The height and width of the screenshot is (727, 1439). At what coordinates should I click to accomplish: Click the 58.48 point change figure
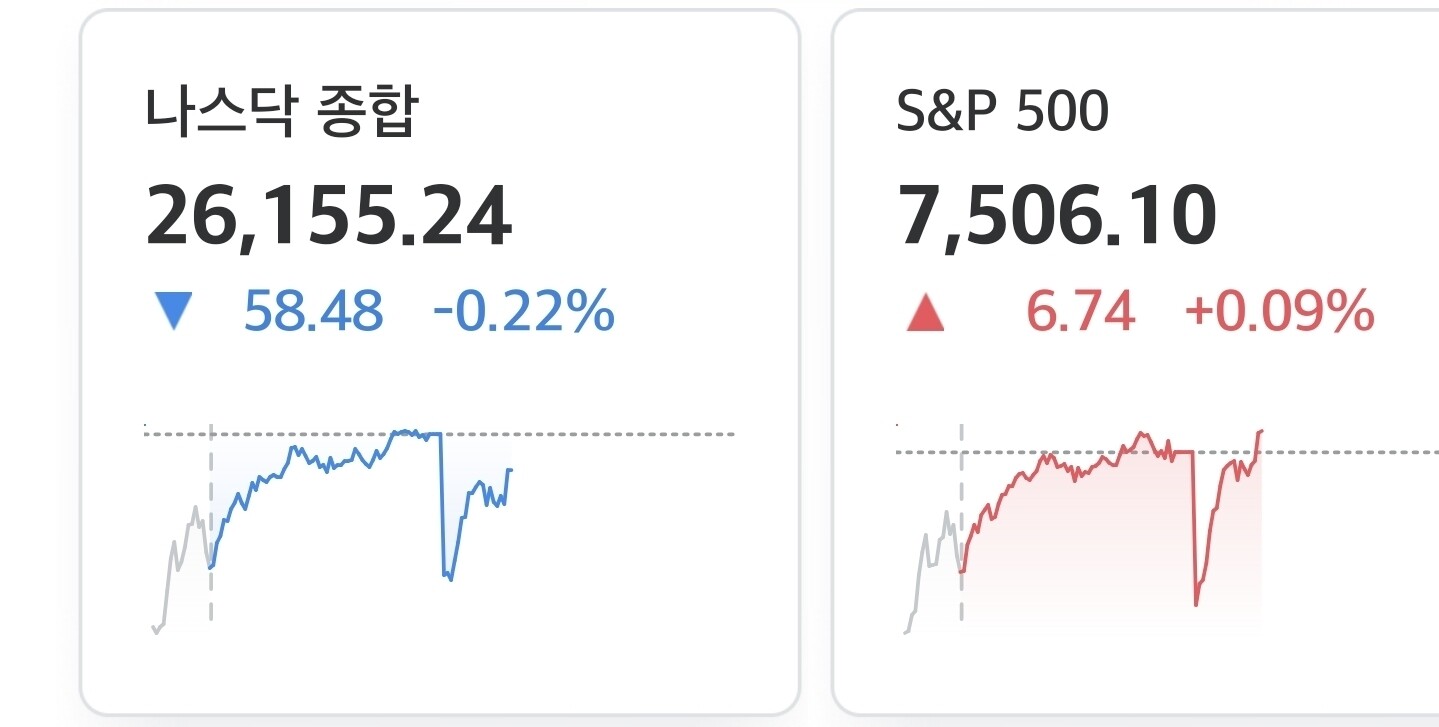click(x=314, y=312)
